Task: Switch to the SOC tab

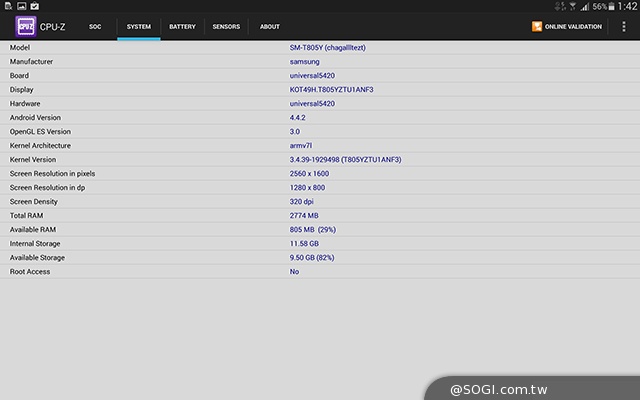Action: [x=95, y=27]
